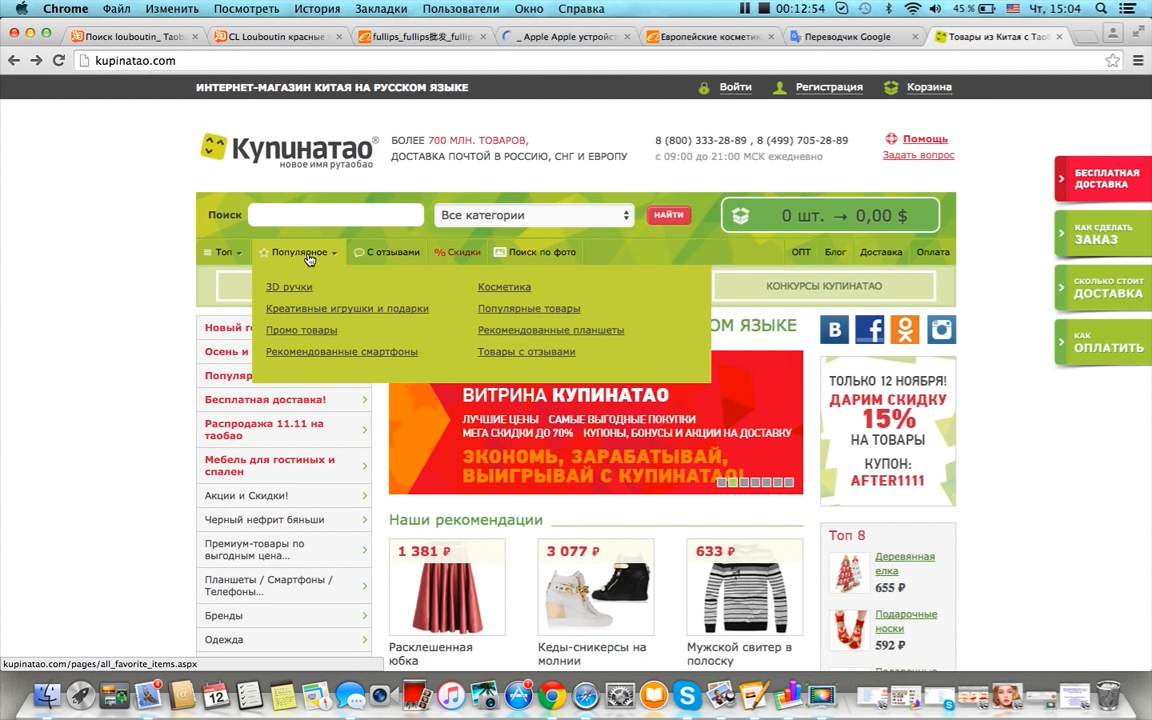Image resolution: width=1152 pixels, height=720 pixels.
Task: Open App Store in the dock
Action: [x=519, y=695]
